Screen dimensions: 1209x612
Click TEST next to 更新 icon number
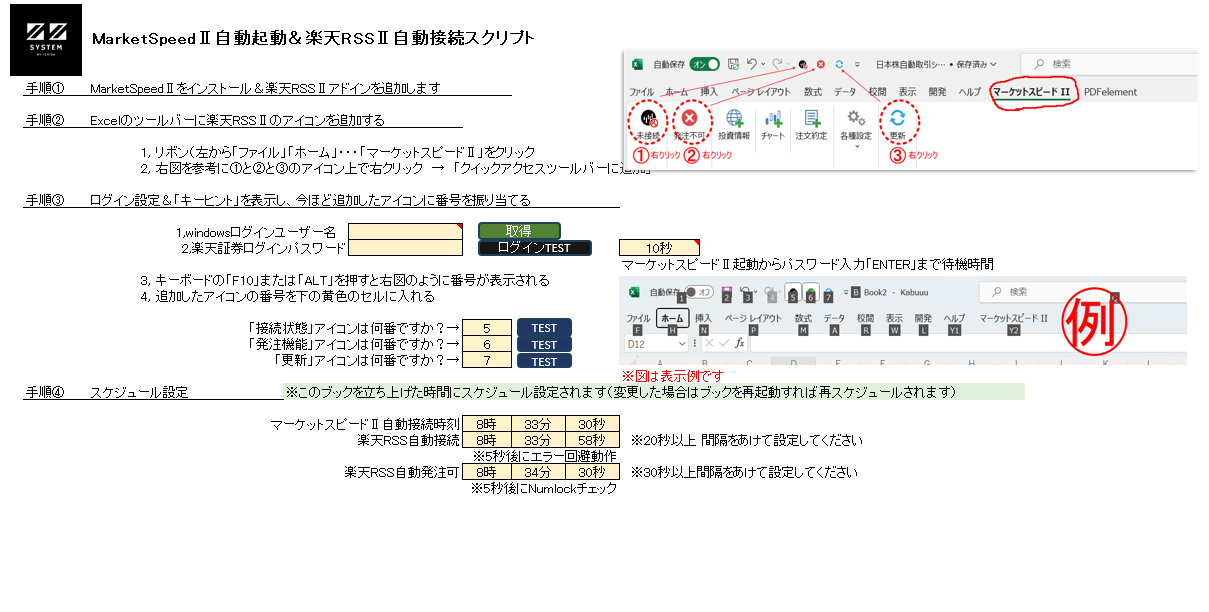pos(544,361)
